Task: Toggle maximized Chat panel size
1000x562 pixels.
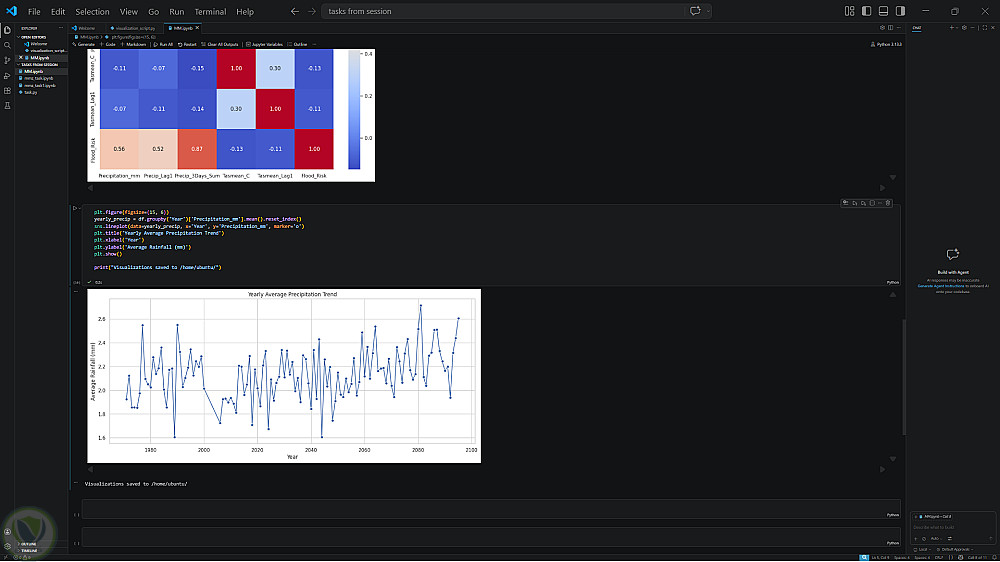Action: tap(984, 28)
